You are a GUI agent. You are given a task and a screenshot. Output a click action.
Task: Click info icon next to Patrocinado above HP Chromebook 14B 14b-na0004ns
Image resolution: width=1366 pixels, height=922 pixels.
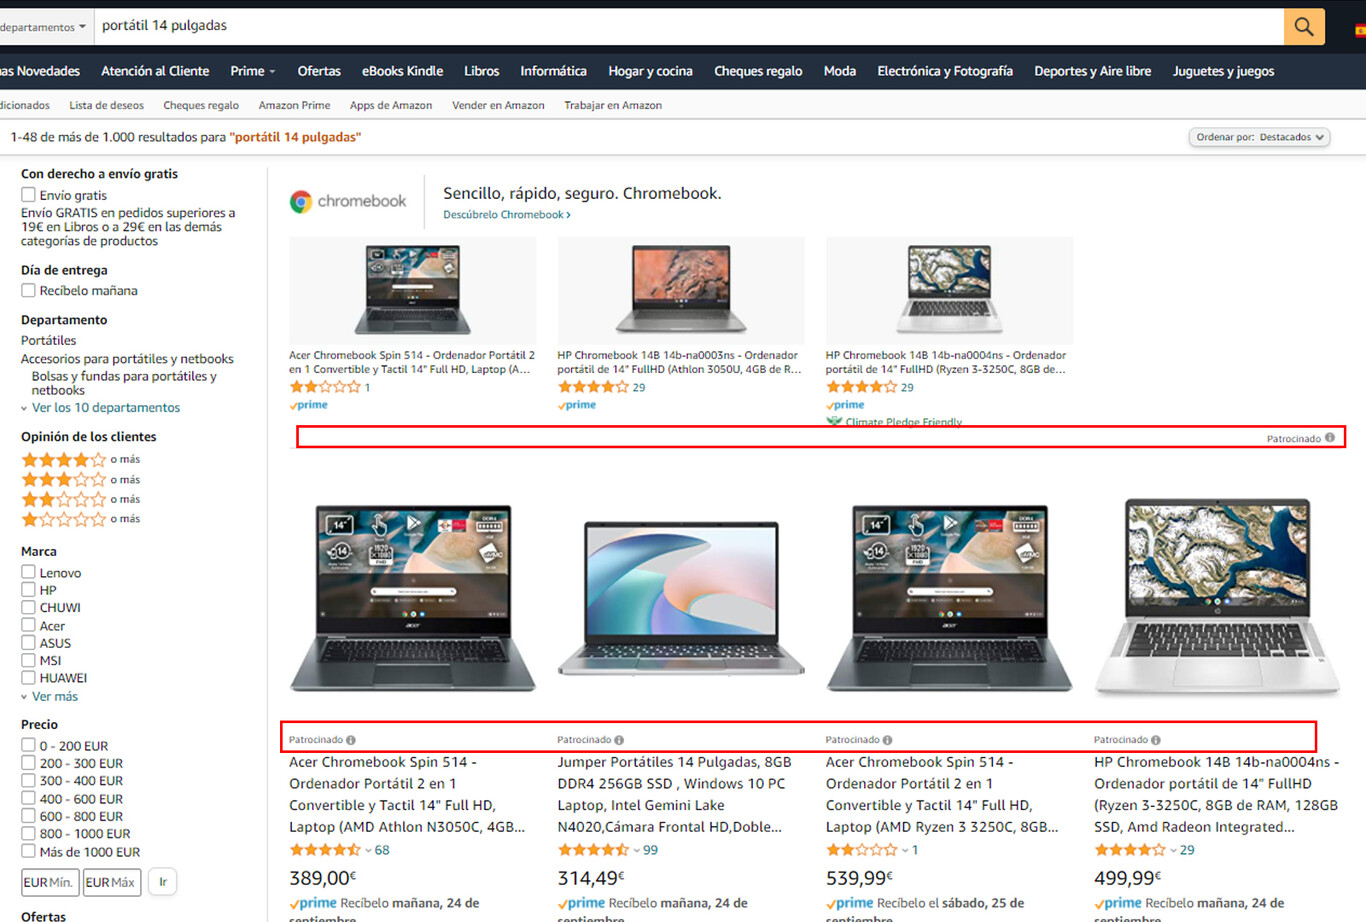pyautogui.click(x=1156, y=740)
